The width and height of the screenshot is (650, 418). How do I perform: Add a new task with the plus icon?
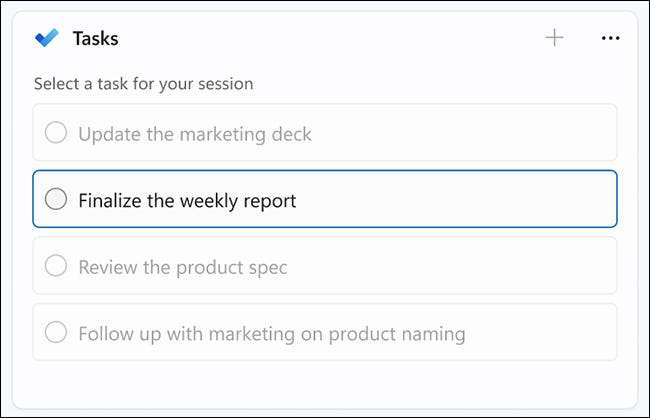554,38
